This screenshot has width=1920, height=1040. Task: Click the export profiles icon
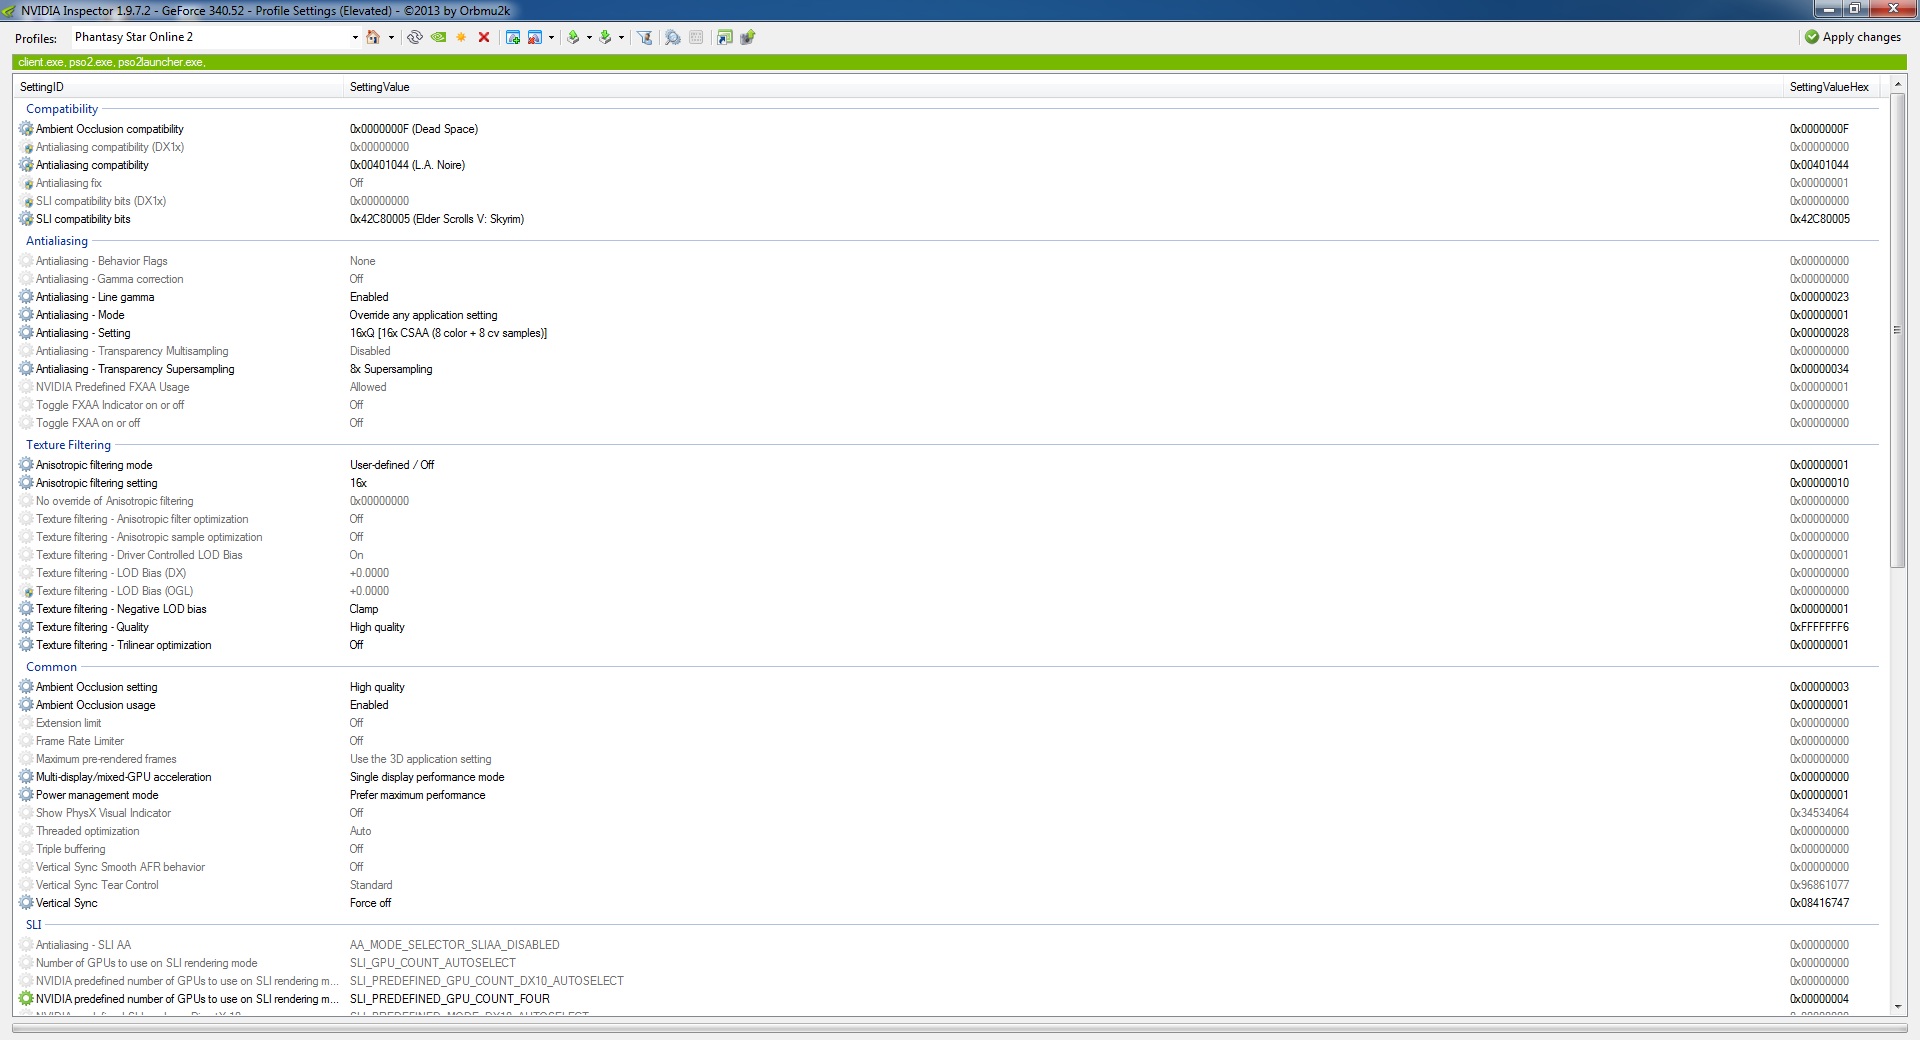(x=573, y=37)
